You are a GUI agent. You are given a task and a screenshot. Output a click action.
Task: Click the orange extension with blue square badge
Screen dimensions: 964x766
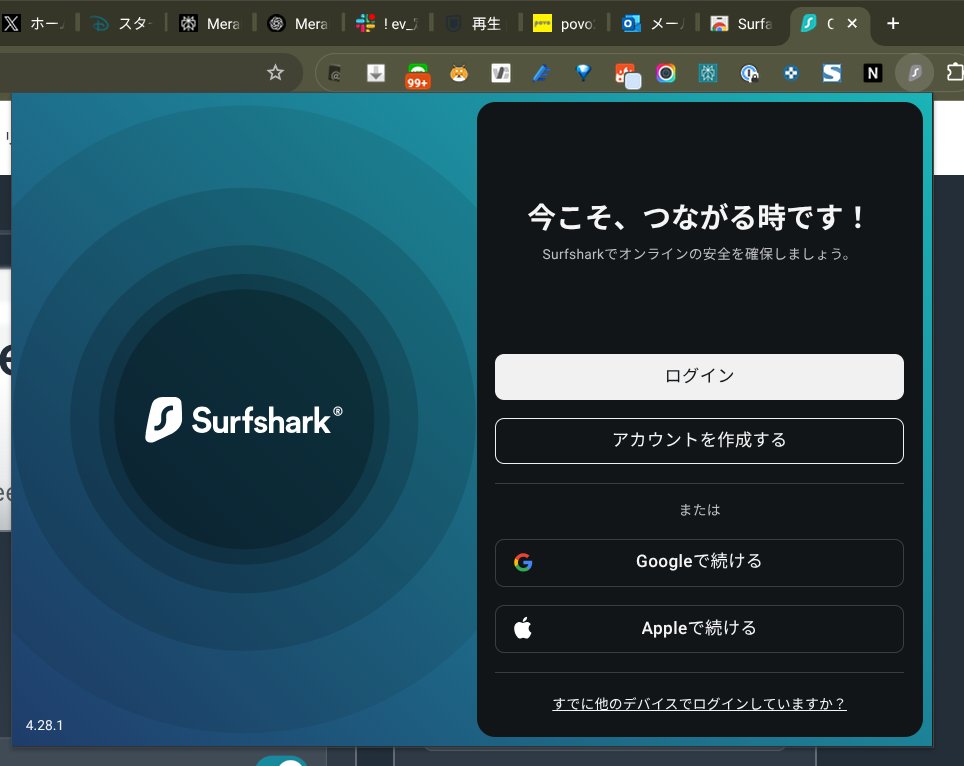coord(626,75)
